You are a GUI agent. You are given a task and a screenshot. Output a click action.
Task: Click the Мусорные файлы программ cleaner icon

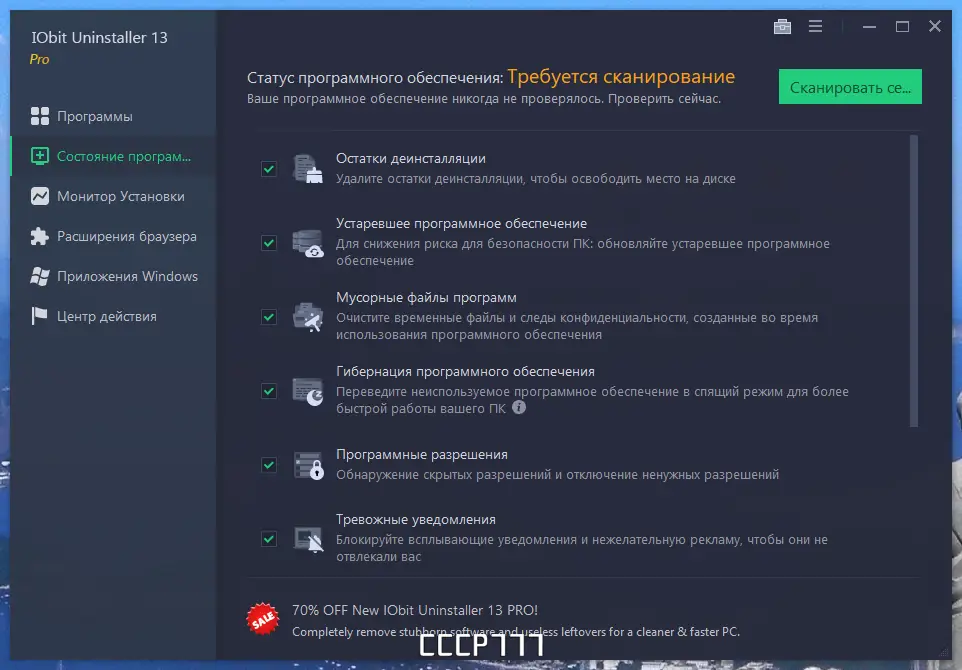click(305, 317)
